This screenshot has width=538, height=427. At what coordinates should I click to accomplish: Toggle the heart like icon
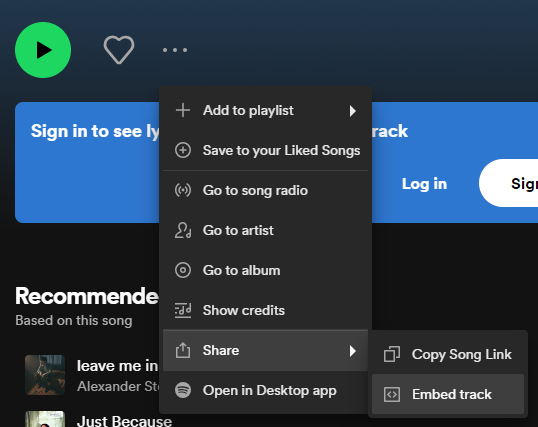(x=119, y=50)
